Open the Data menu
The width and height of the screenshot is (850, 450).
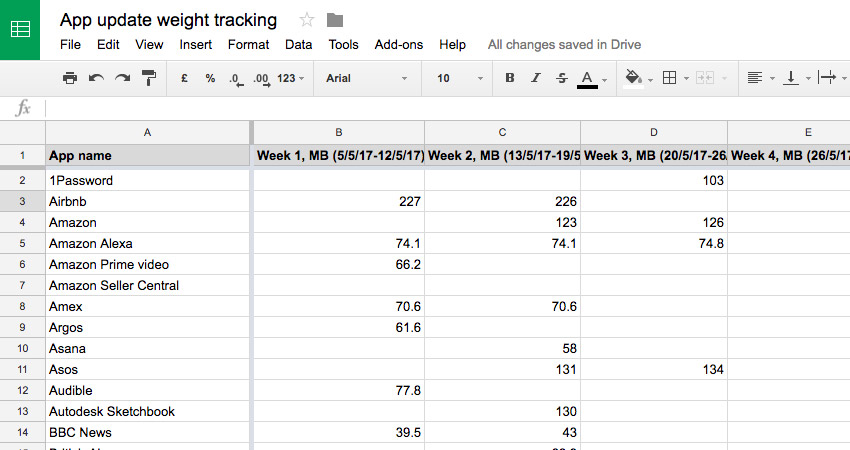(x=299, y=44)
